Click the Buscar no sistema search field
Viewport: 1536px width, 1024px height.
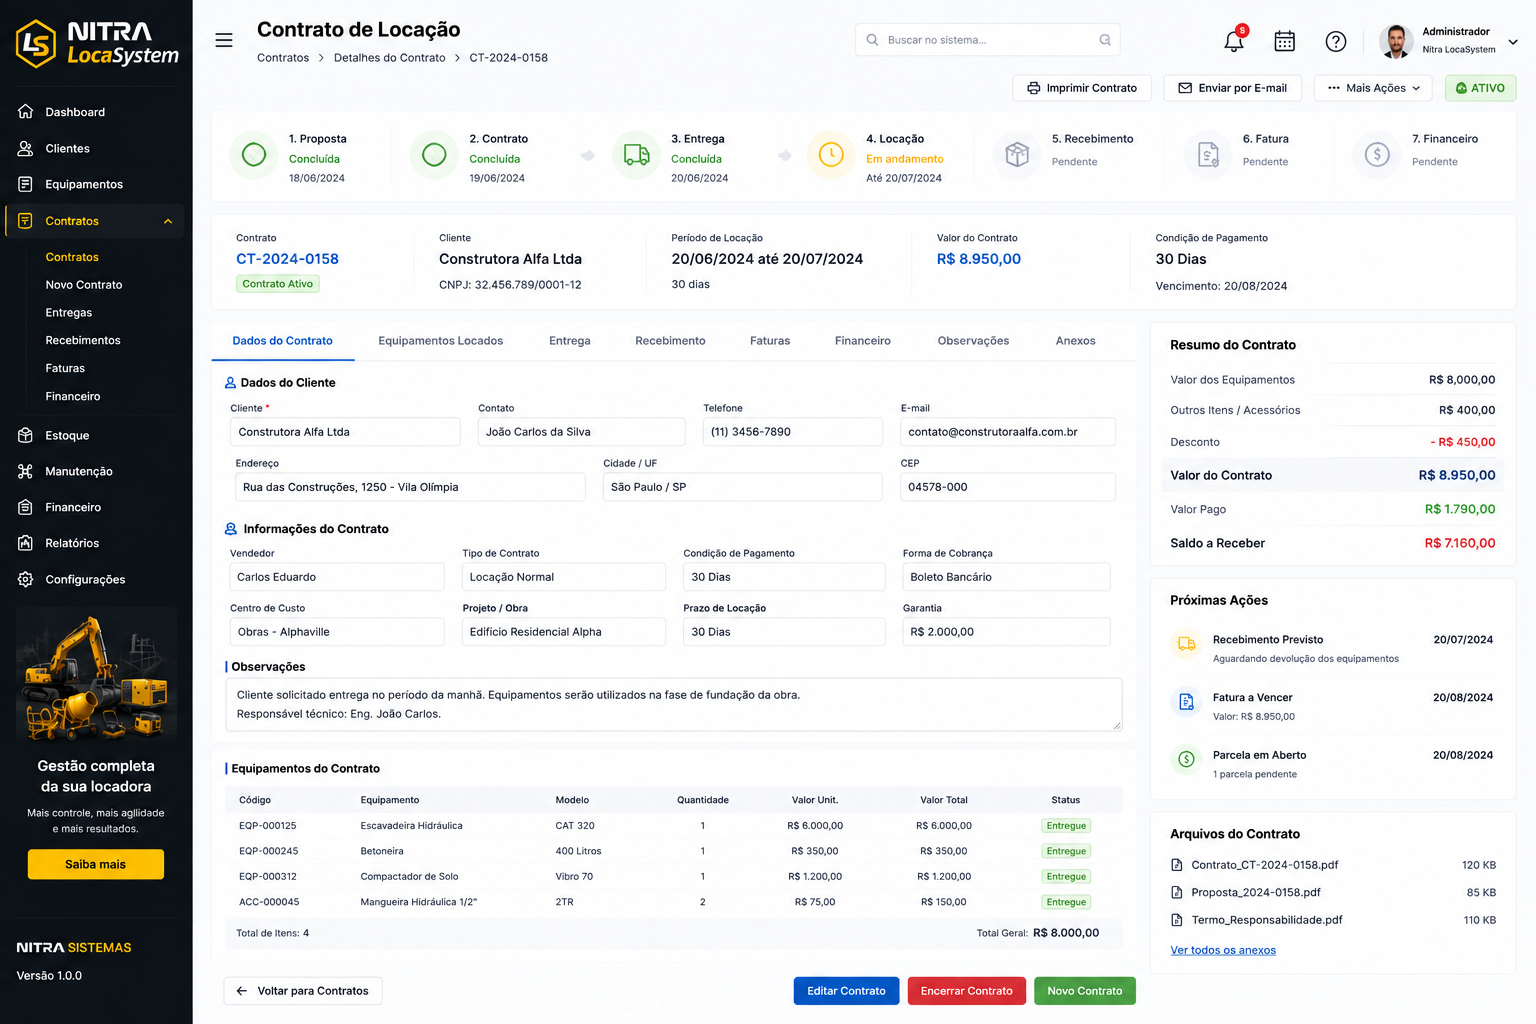(x=987, y=40)
